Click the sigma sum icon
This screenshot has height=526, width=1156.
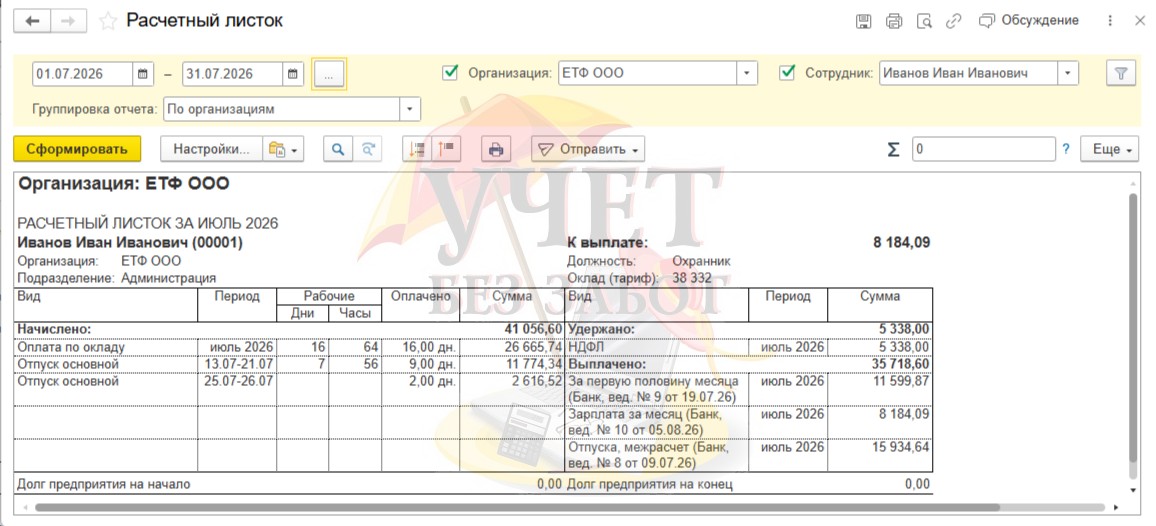[x=893, y=150]
